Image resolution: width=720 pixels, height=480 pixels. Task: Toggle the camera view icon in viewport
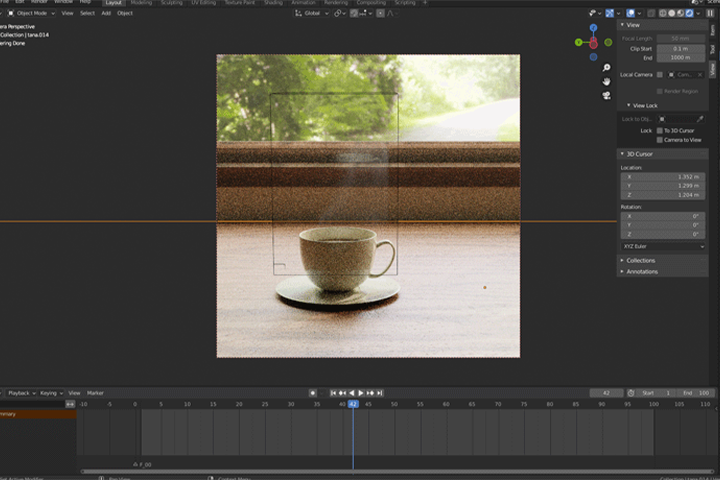click(x=607, y=95)
